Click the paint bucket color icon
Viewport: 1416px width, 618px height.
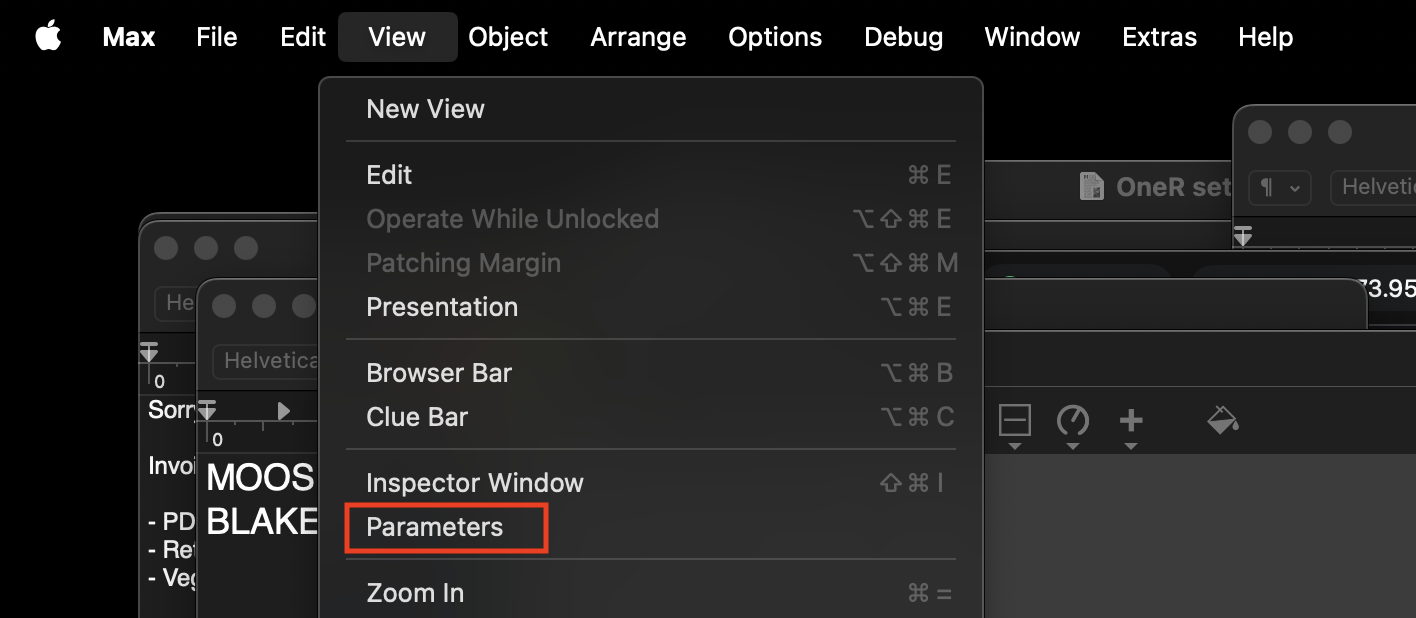click(x=1223, y=420)
